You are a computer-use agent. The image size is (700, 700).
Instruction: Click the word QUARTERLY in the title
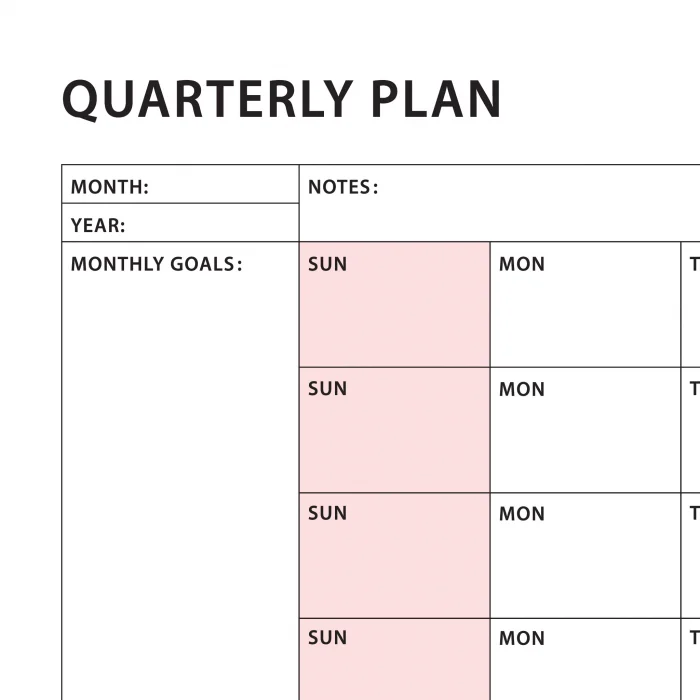click(x=207, y=99)
